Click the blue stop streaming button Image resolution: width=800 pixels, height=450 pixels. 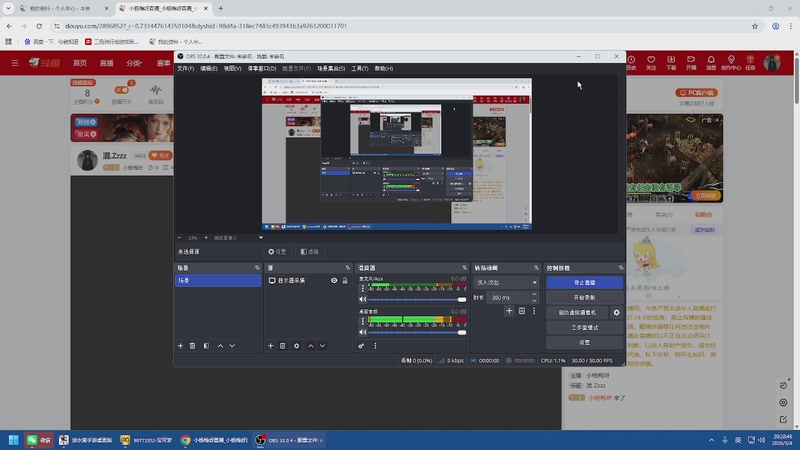point(584,282)
